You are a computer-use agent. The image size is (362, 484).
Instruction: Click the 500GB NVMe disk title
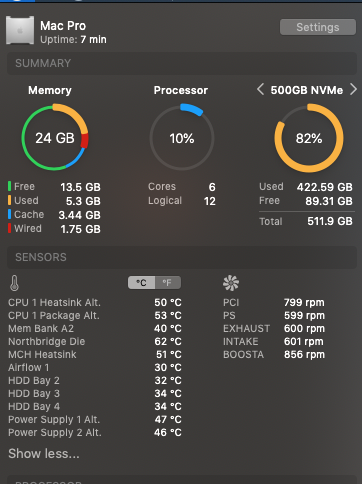click(307, 90)
